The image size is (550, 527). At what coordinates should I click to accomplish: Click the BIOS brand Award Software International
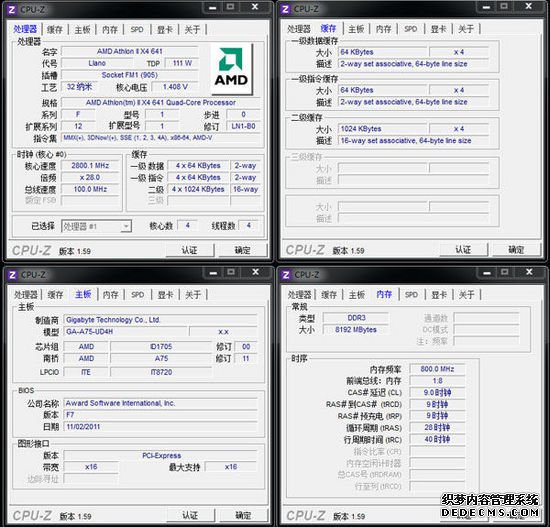160,403
